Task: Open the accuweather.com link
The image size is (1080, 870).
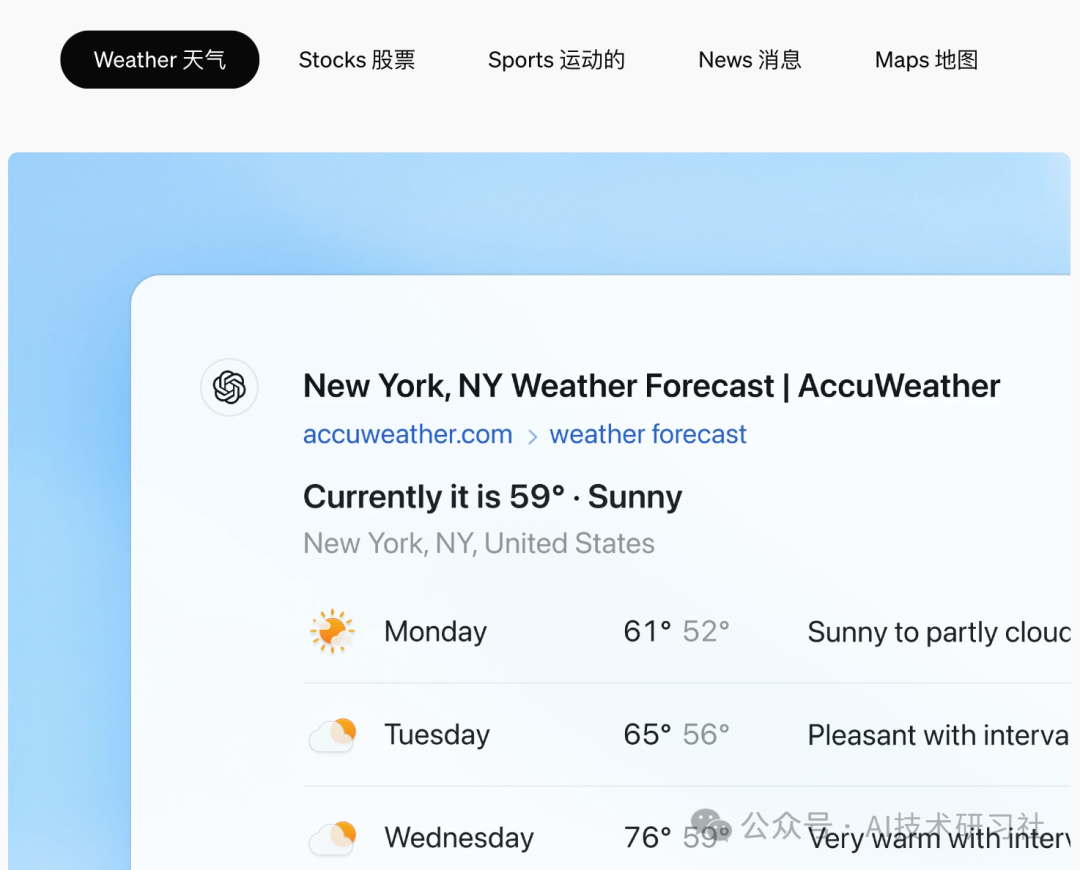Action: pyautogui.click(x=408, y=435)
